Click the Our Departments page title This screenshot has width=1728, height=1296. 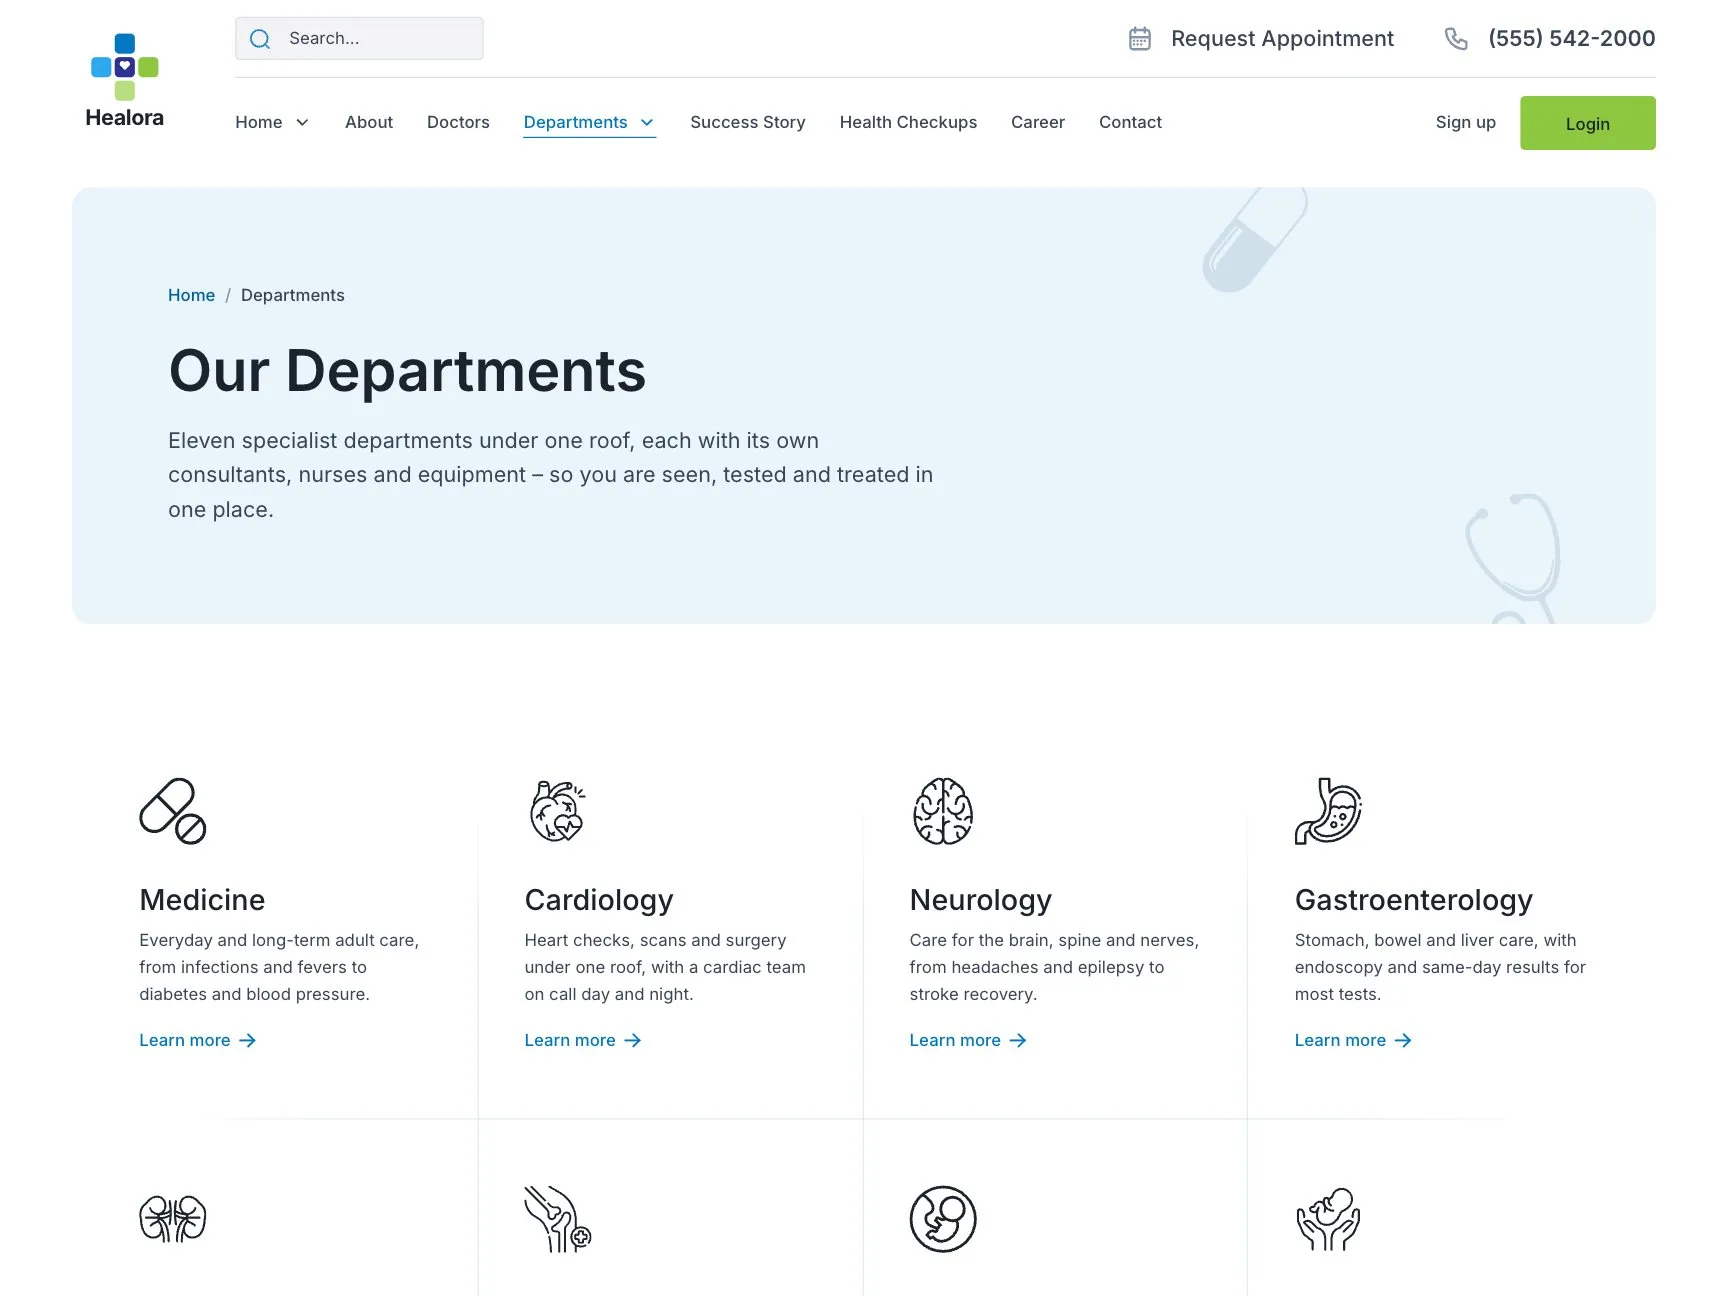(x=407, y=371)
